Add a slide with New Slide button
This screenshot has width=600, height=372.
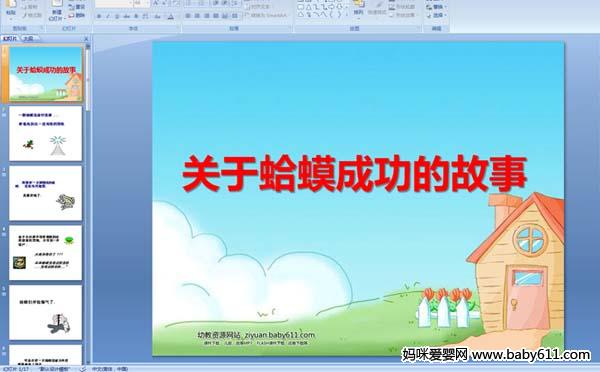(56, 10)
